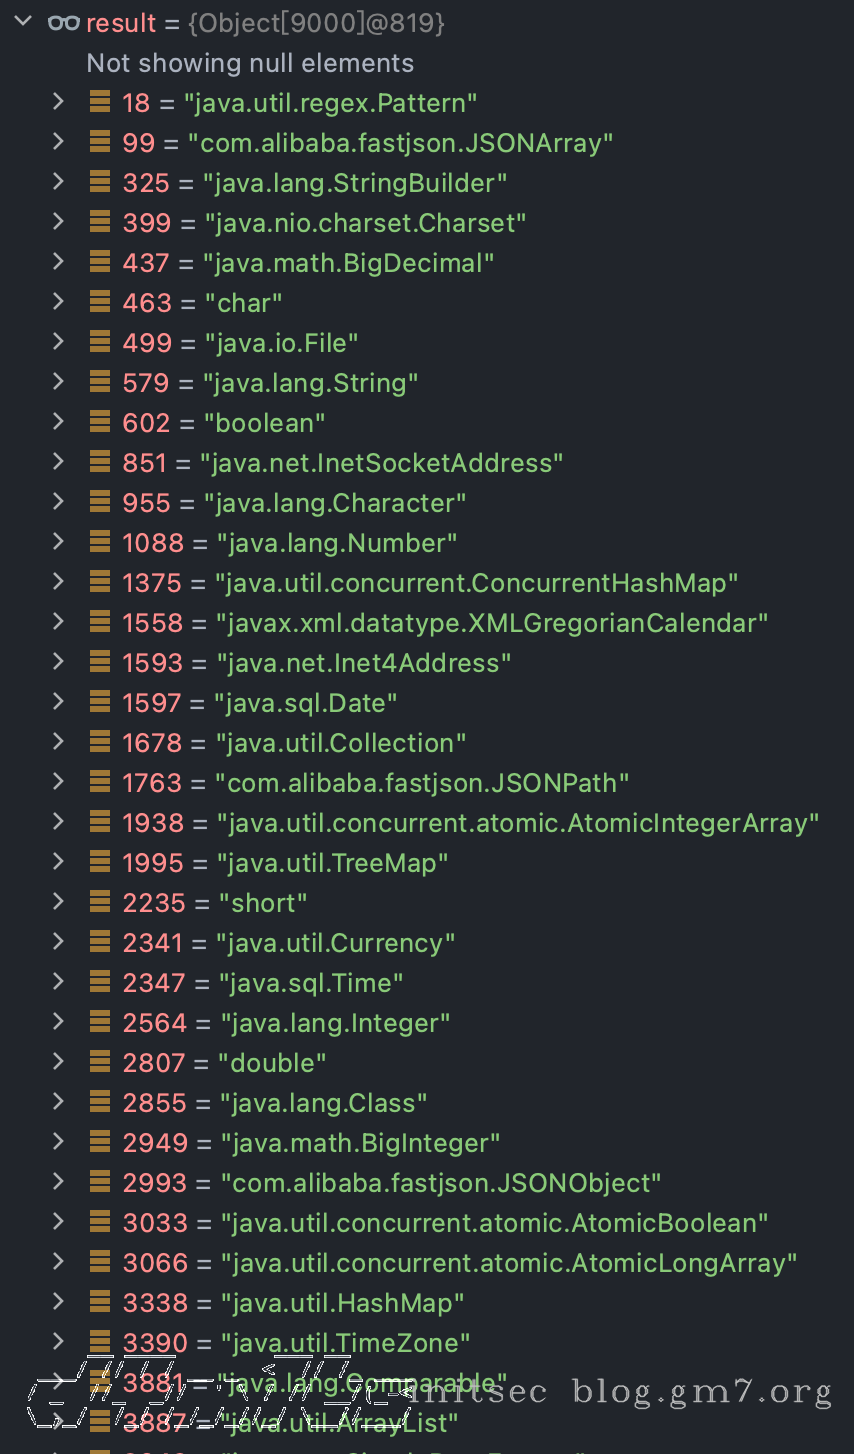Image resolution: width=854 pixels, height=1454 pixels.
Task: Expand the 325 StringBuilder entry
Action: (x=58, y=181)
